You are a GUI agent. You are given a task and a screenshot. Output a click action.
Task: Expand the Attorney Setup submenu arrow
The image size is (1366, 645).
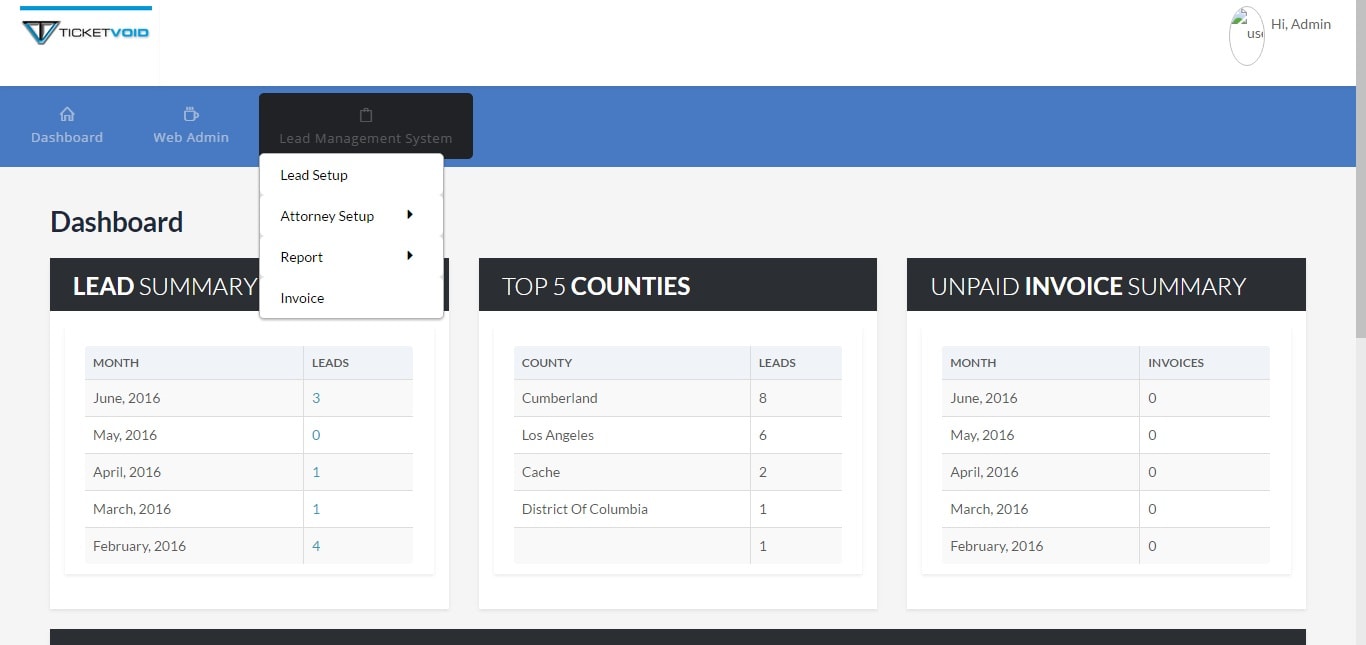tap(410, 215)
